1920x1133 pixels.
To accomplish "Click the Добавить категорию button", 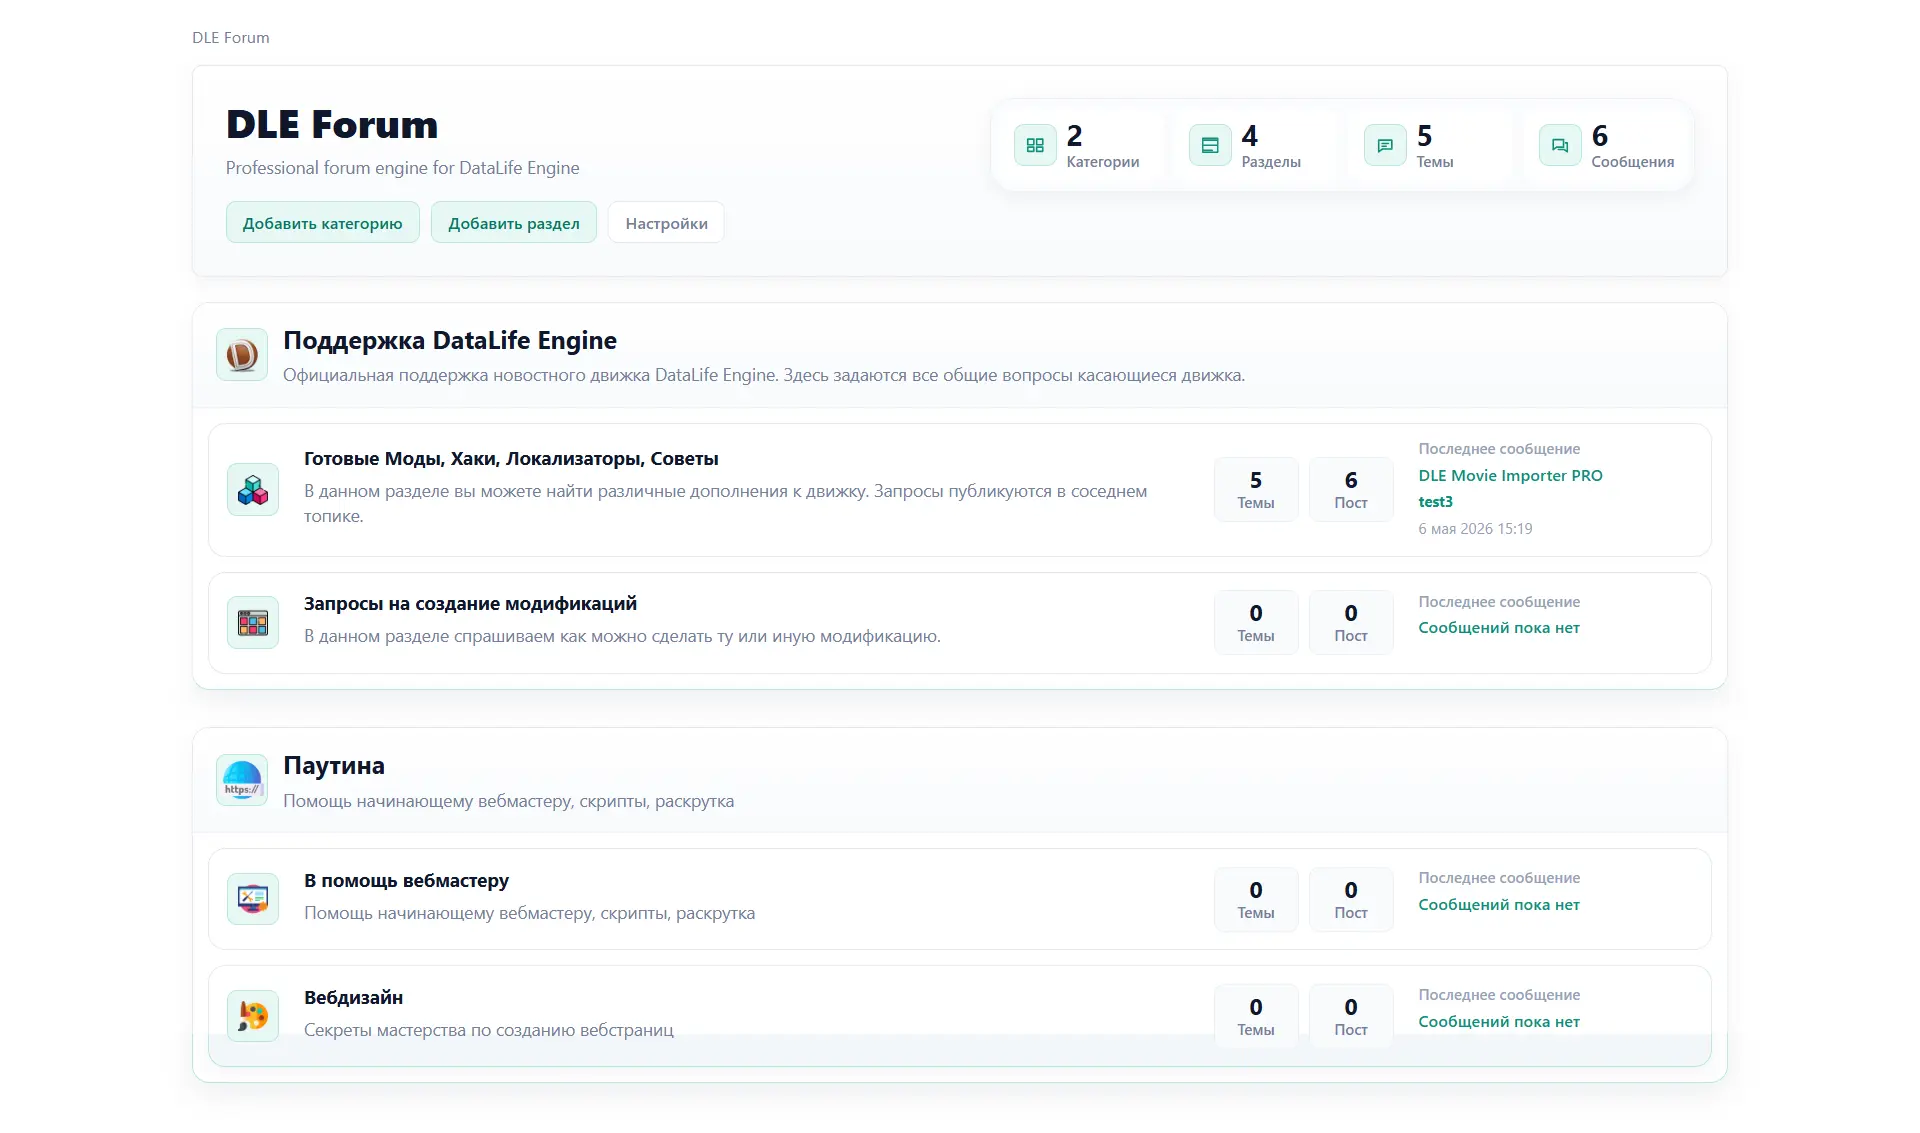I will tap(323, 222).
